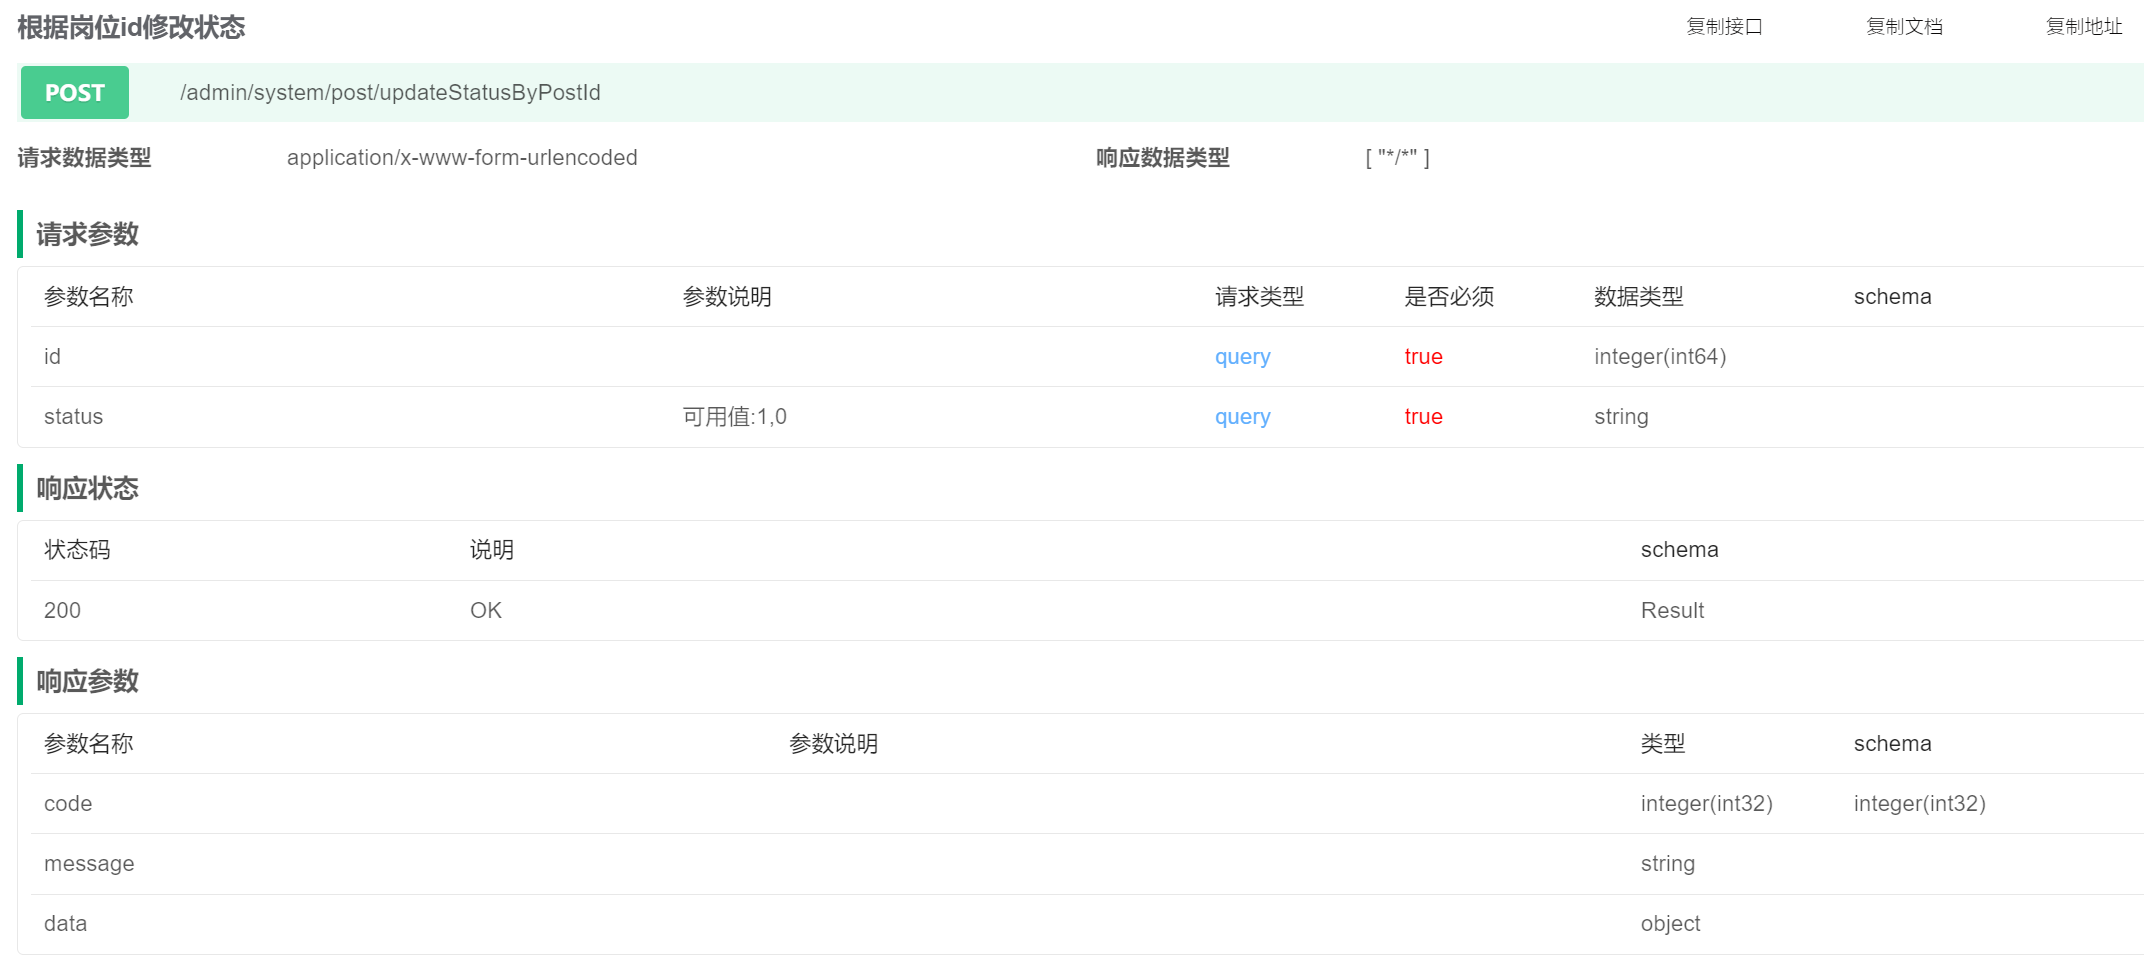Click the 是否必须 column header
Image resolution: width=2144 pixels, height=971 pixels.
point(1449,297)
